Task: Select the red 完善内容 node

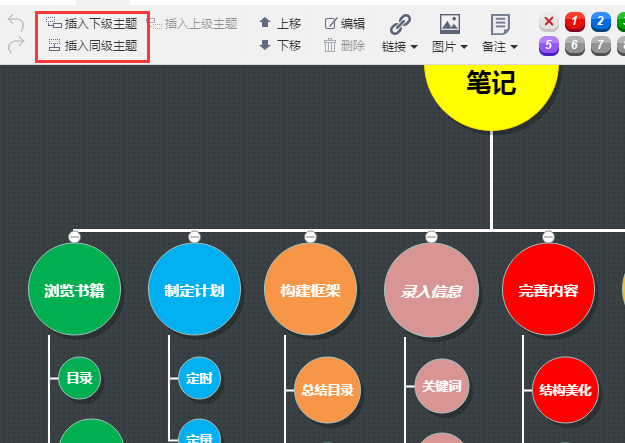Action: tap(548, 289)
